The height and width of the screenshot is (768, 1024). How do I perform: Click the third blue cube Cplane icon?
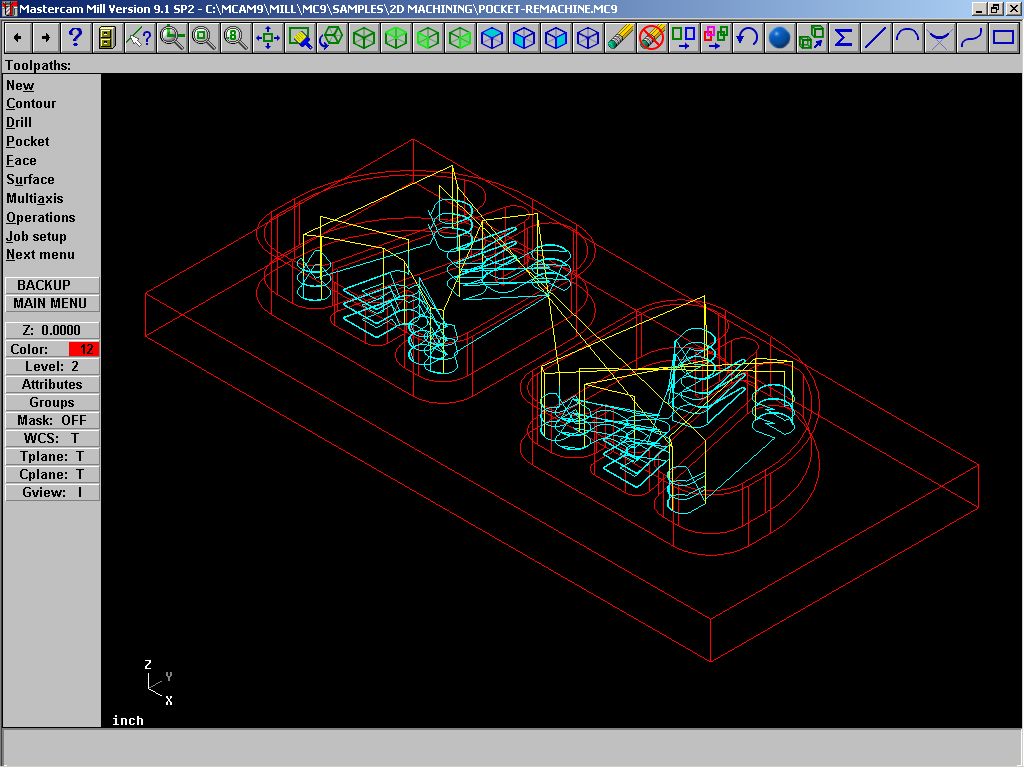click(x=556, y=38)
